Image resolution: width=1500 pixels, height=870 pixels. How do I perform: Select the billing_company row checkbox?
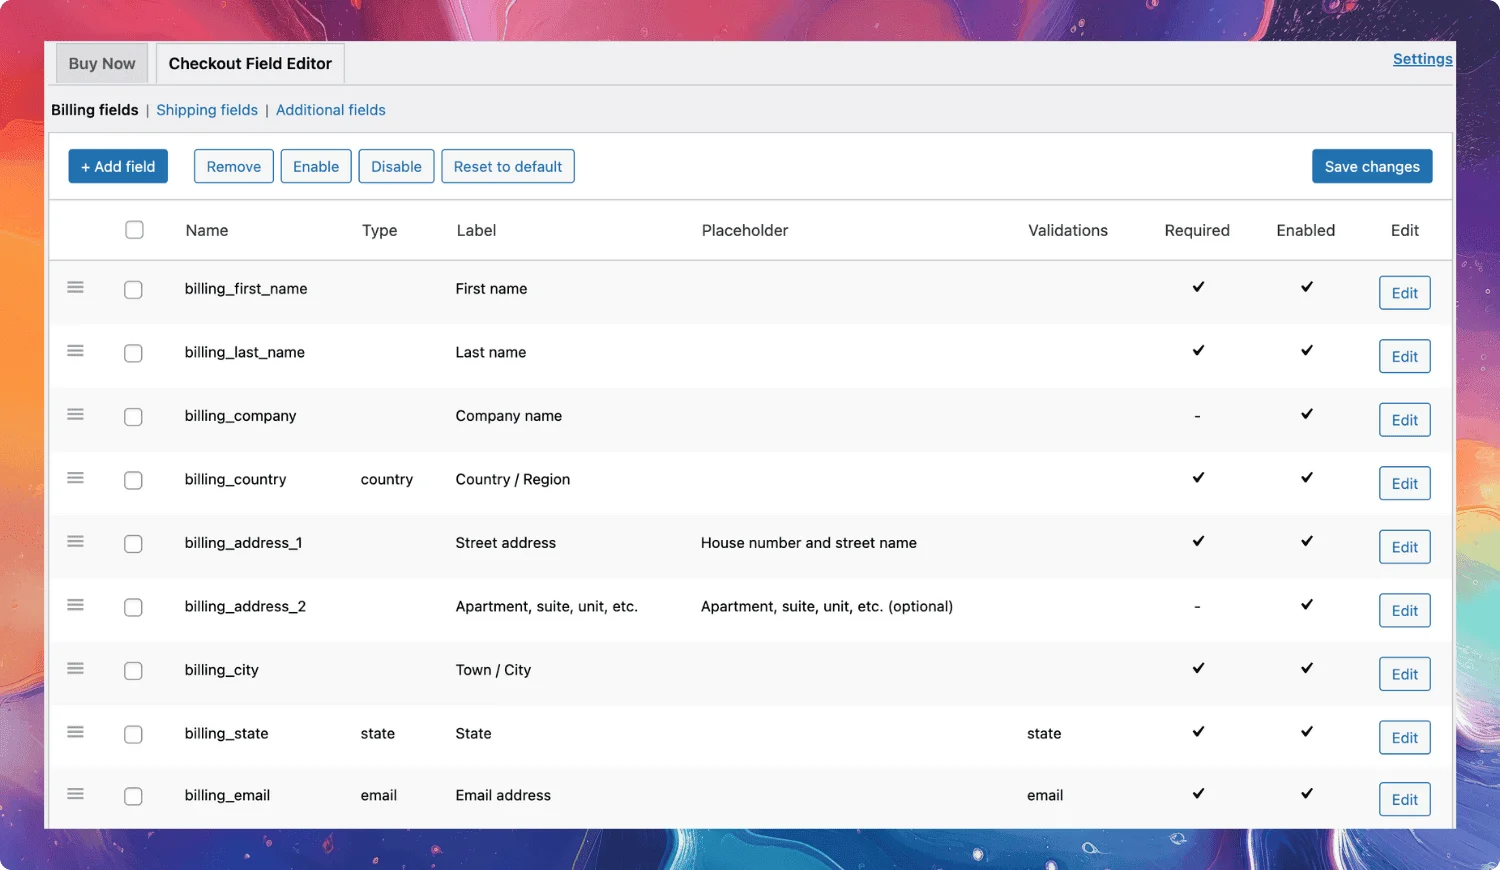[x=133, y=417]
